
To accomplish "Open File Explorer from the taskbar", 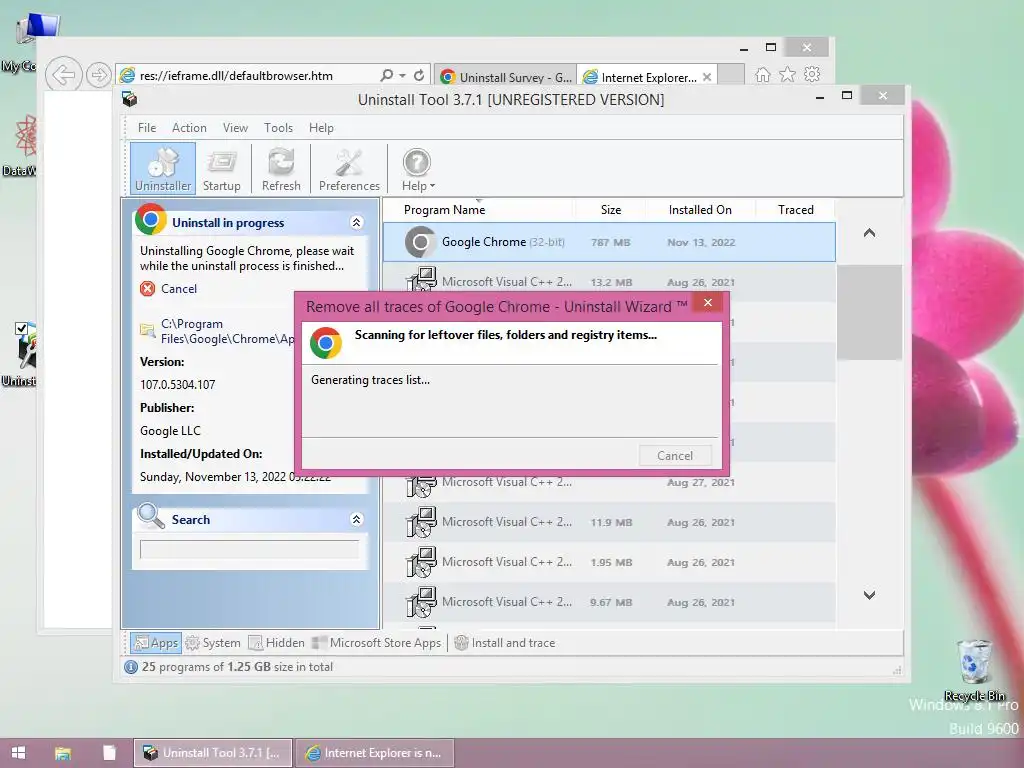I will point(63,753).
